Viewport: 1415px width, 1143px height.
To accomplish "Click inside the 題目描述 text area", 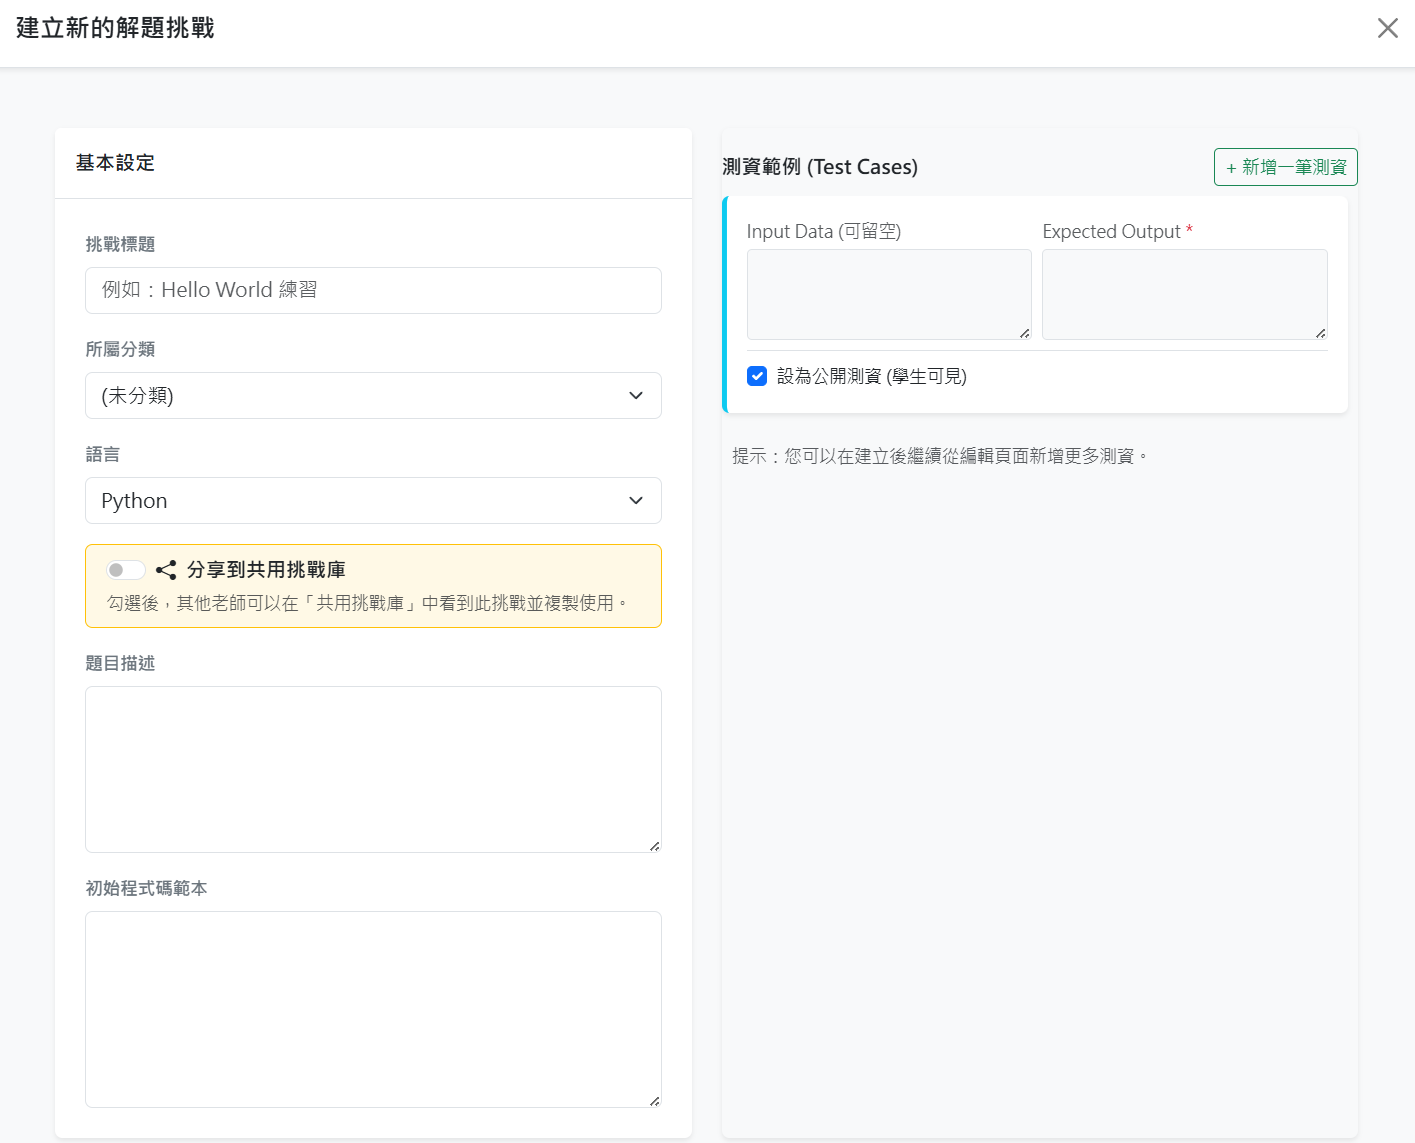I will (x=373, y=769).
